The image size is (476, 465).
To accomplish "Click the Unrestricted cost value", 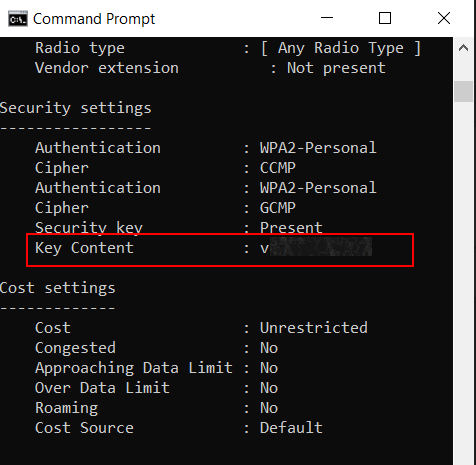I will coord(314,328).
